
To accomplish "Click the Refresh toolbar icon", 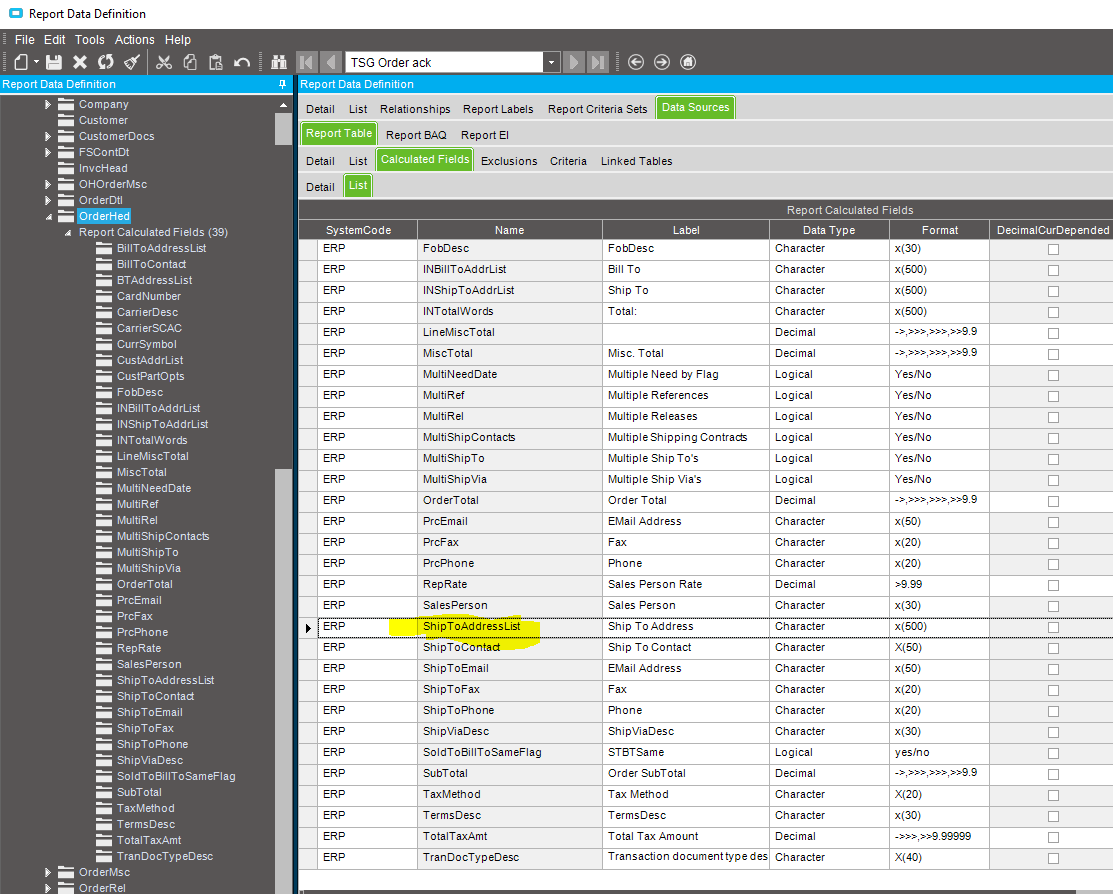I will coord(105,62).
